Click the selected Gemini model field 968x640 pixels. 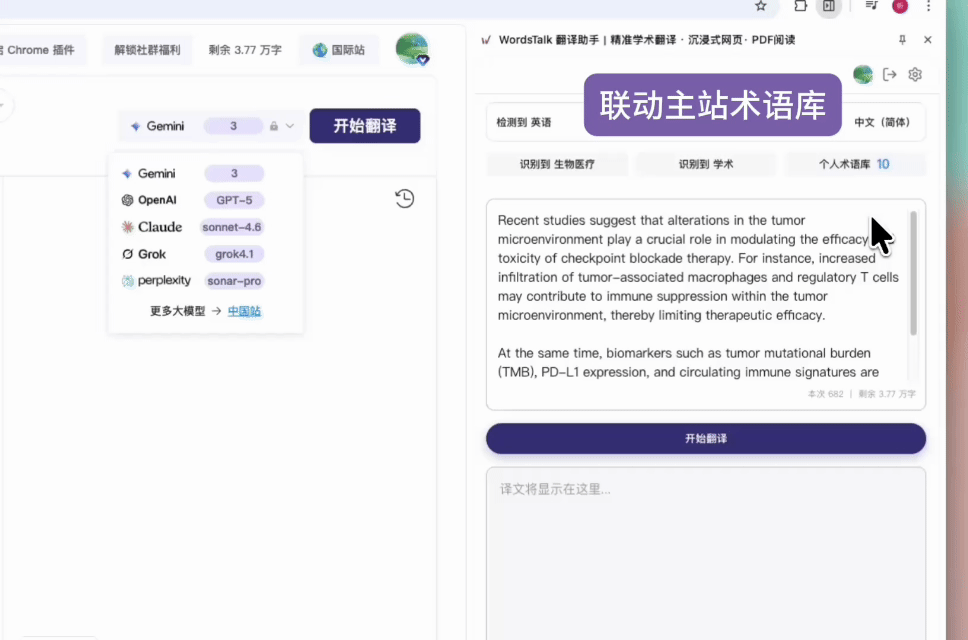coord(212,126)
